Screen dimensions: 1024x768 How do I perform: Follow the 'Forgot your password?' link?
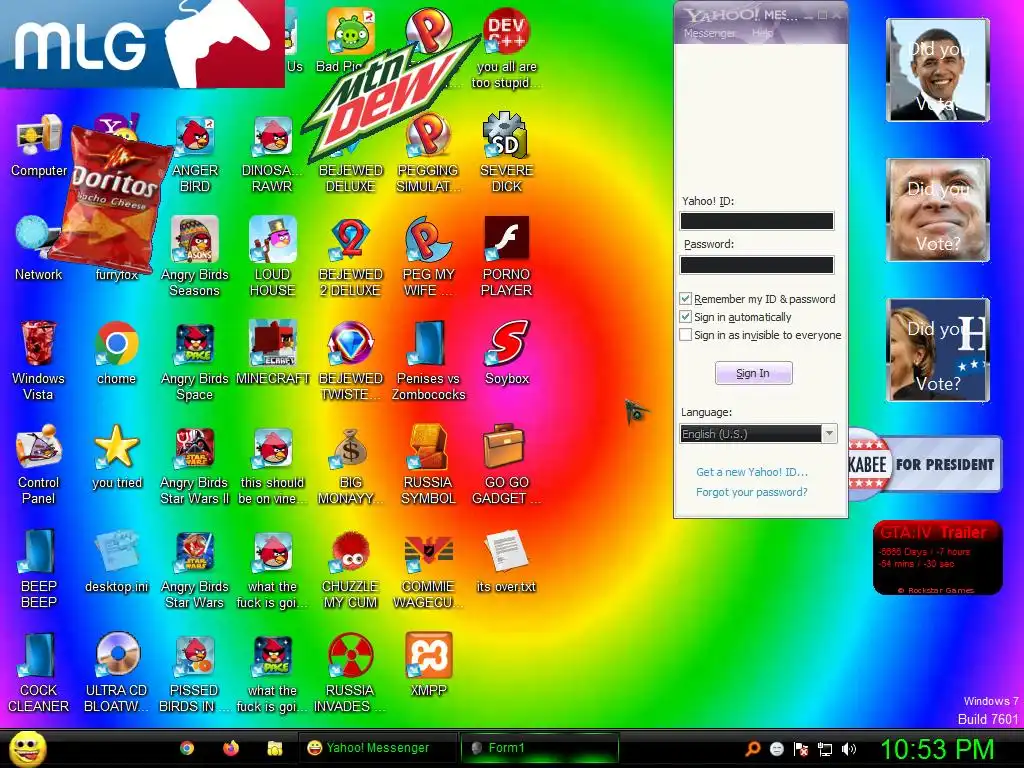pyautogui.click(x=752, y=492)
